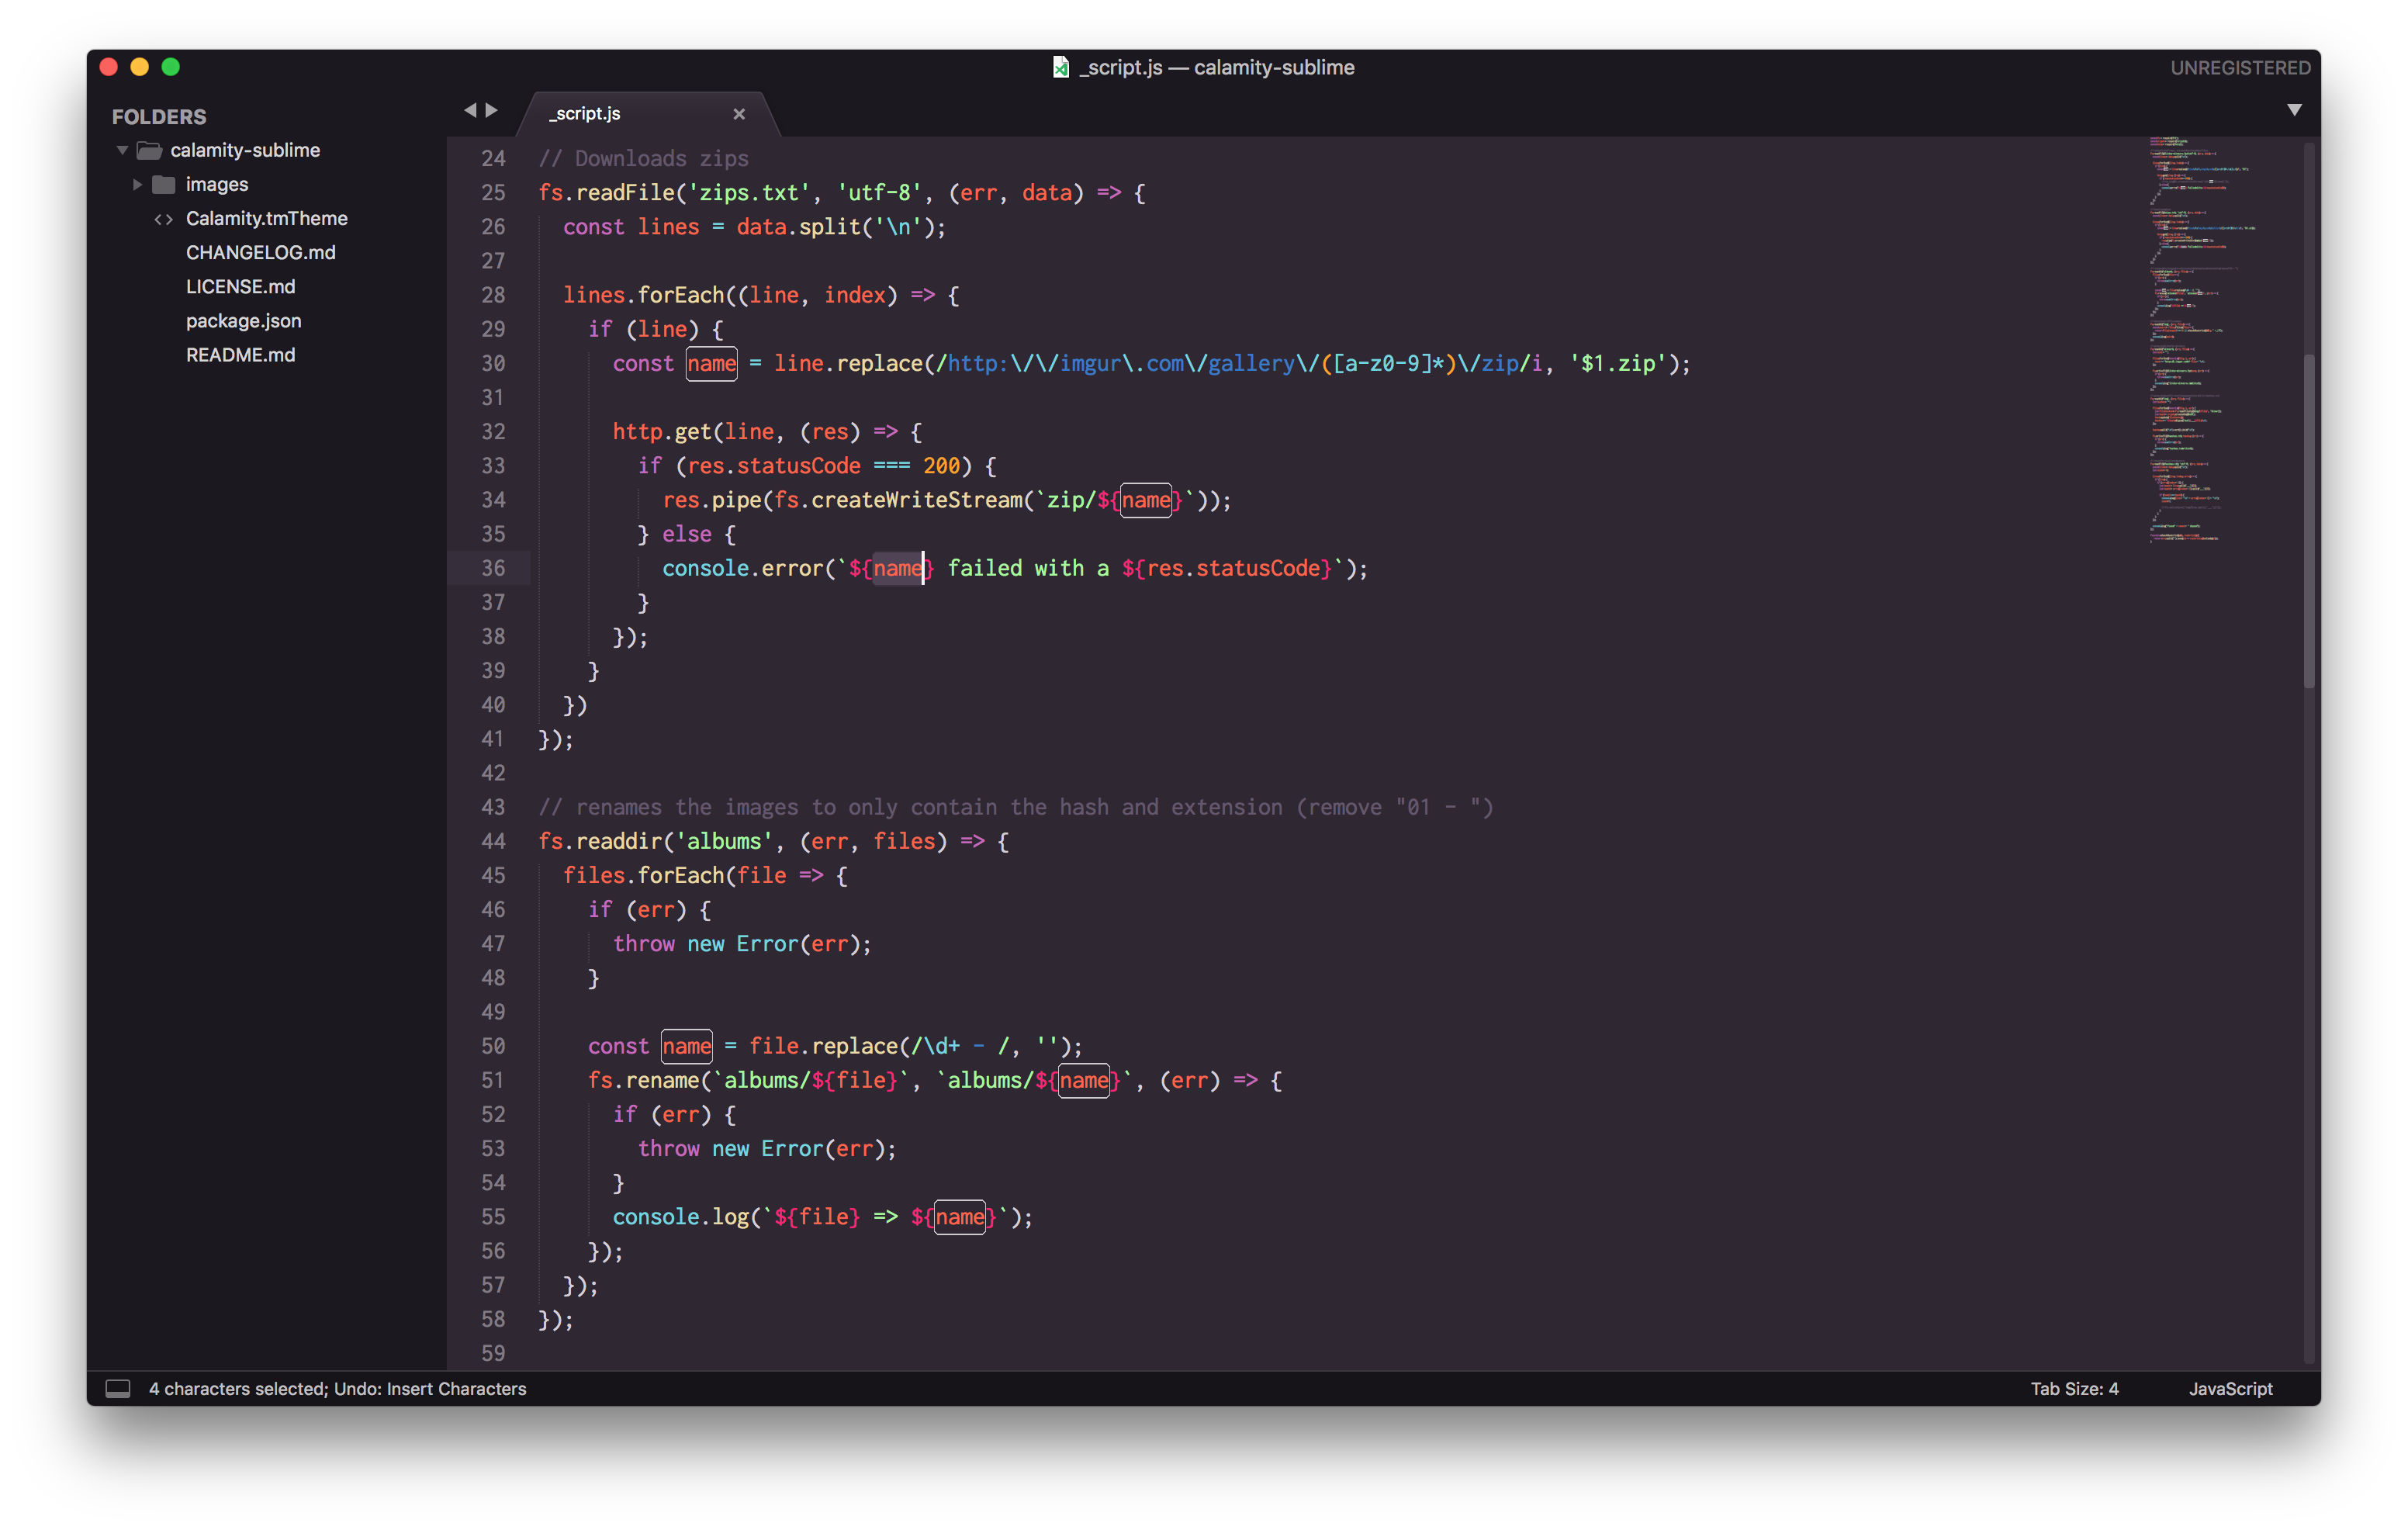
Task: Click 'fs.rename' on line 51
Action: point(643,1080)
